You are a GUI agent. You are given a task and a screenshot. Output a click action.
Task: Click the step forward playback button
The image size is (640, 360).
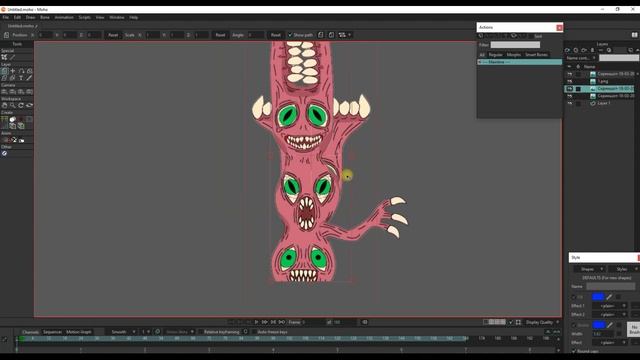(265, 322)
